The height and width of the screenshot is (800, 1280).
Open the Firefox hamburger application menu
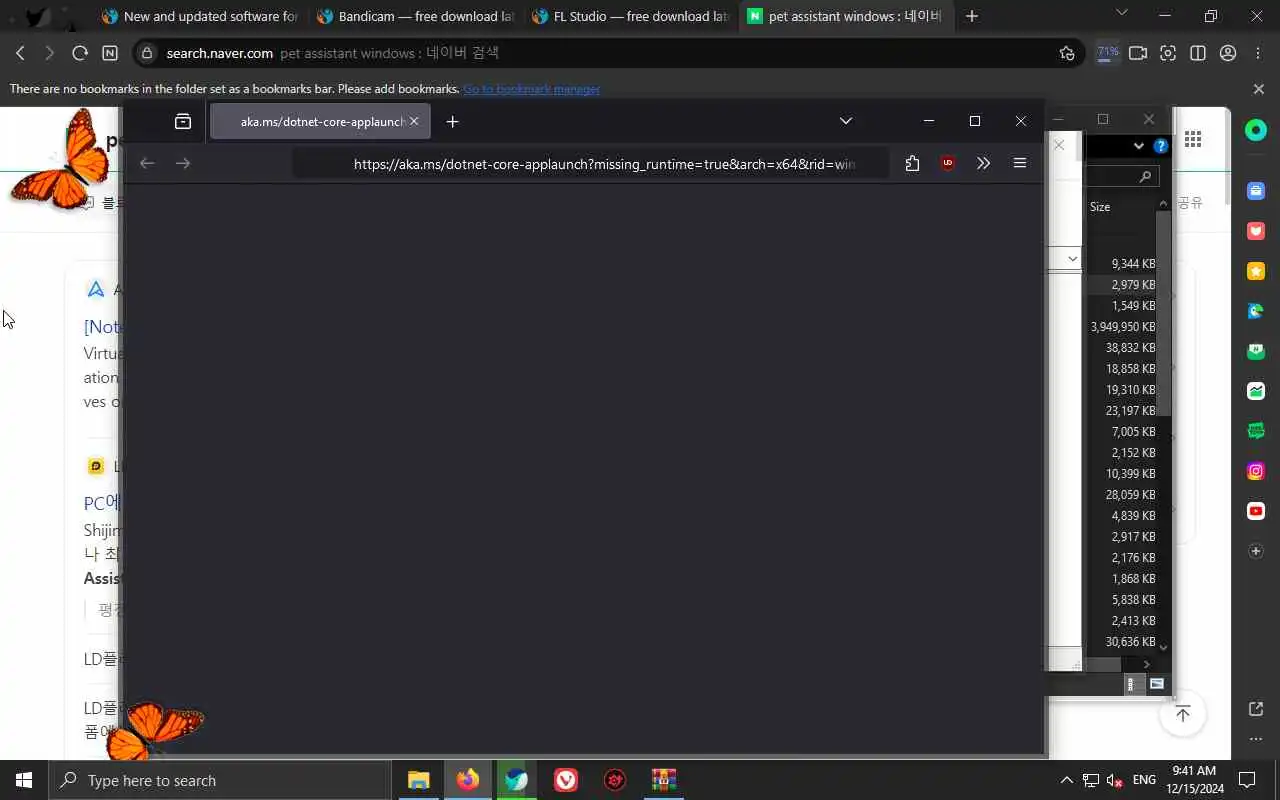pos(1020,163)
